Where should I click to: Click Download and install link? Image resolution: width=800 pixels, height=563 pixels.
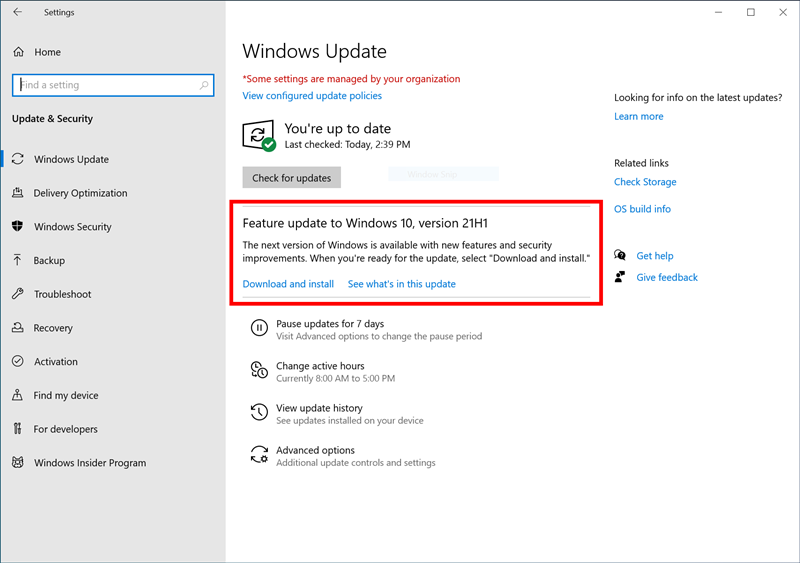tap(288, 284)
